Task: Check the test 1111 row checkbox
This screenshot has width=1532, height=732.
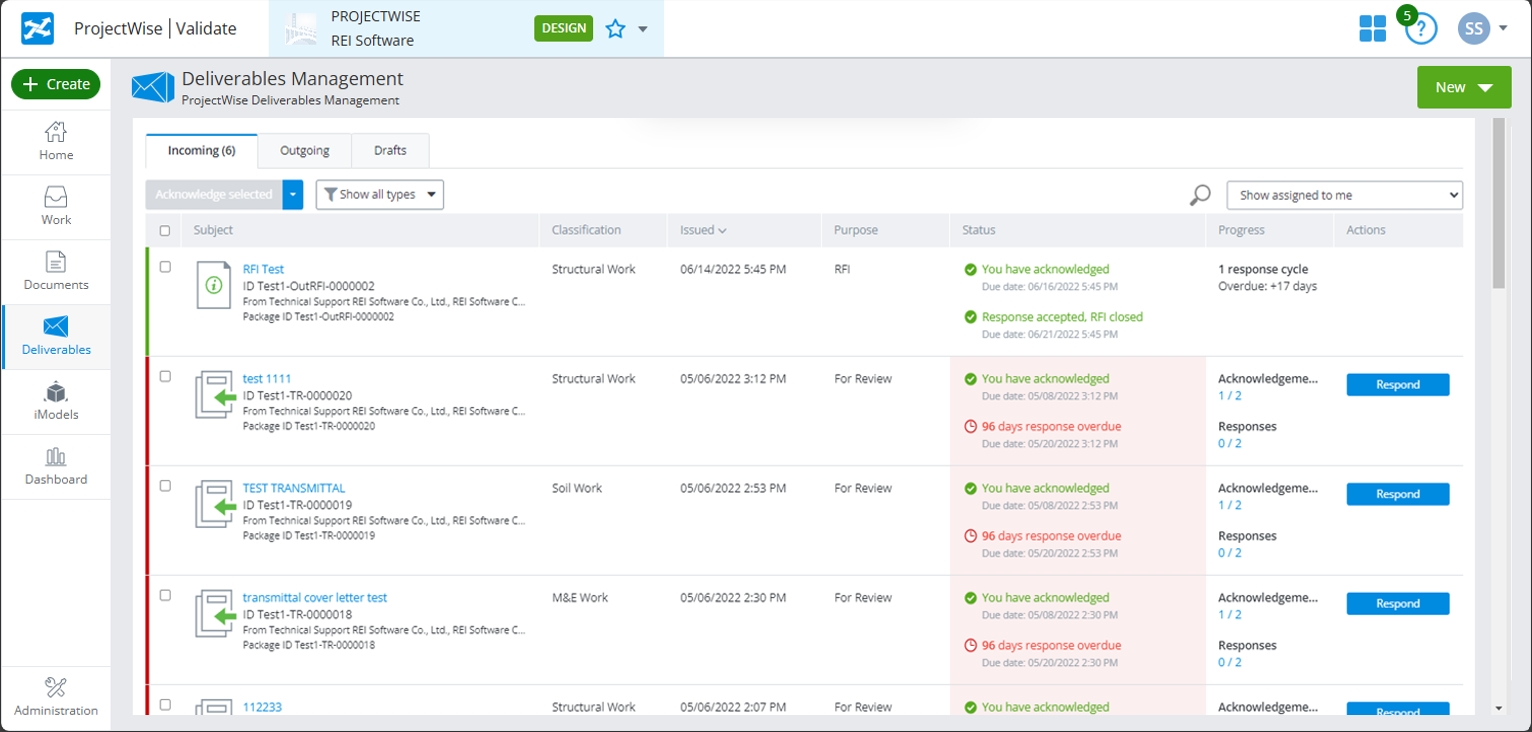Action: pos(165,377)
